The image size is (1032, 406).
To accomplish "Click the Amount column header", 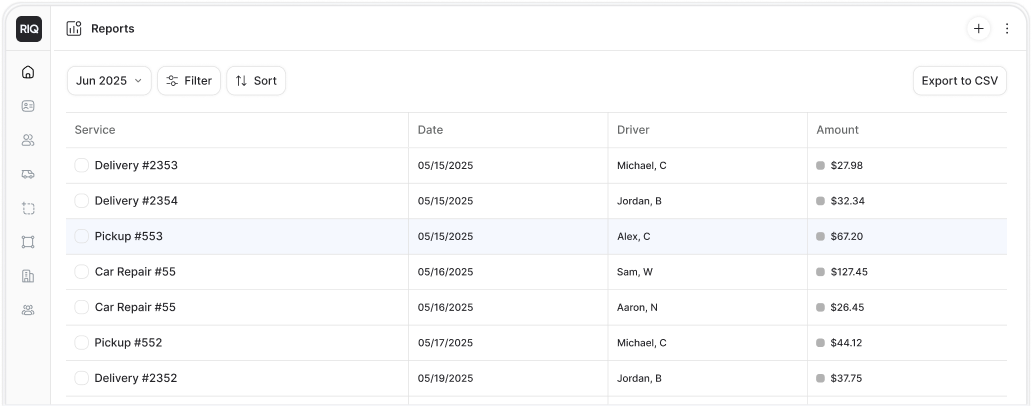I will (x=837, y=130).
